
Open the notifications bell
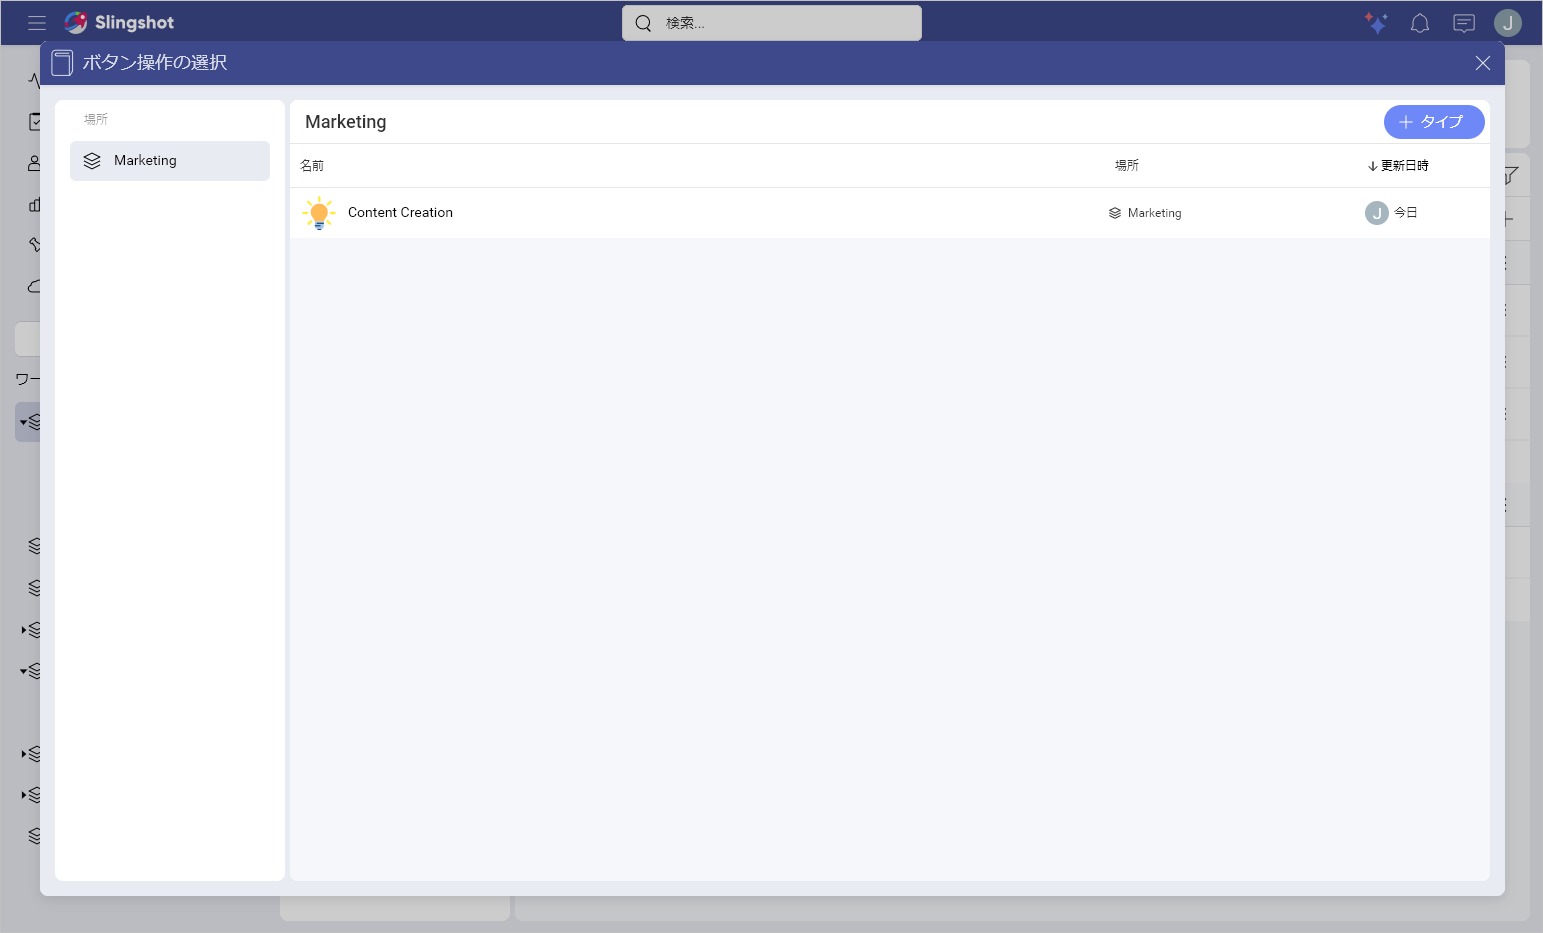[x=1420, y=23]
